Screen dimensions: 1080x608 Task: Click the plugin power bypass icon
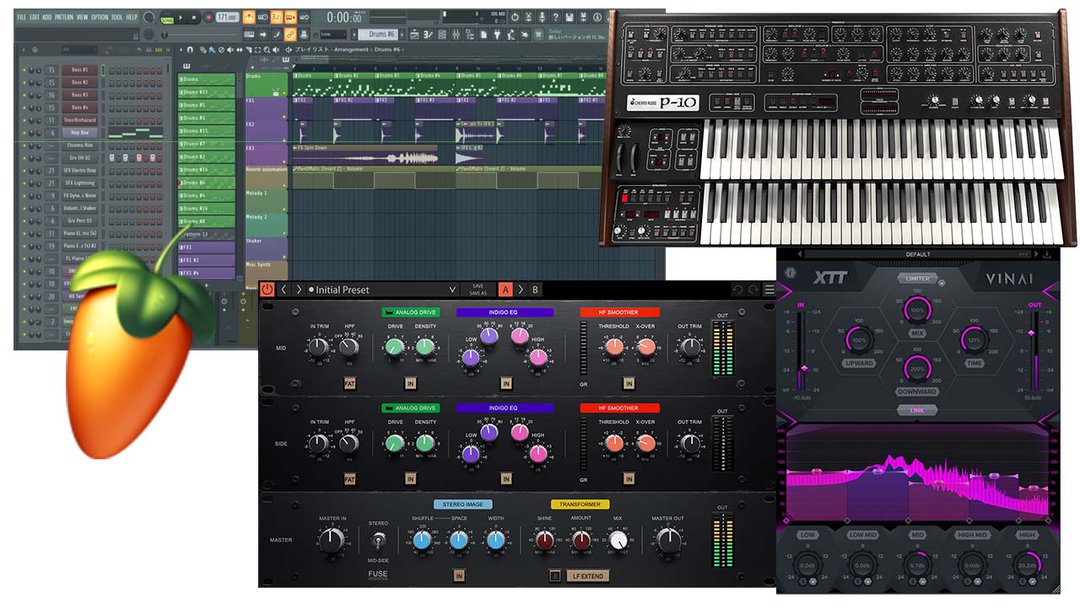267,290
